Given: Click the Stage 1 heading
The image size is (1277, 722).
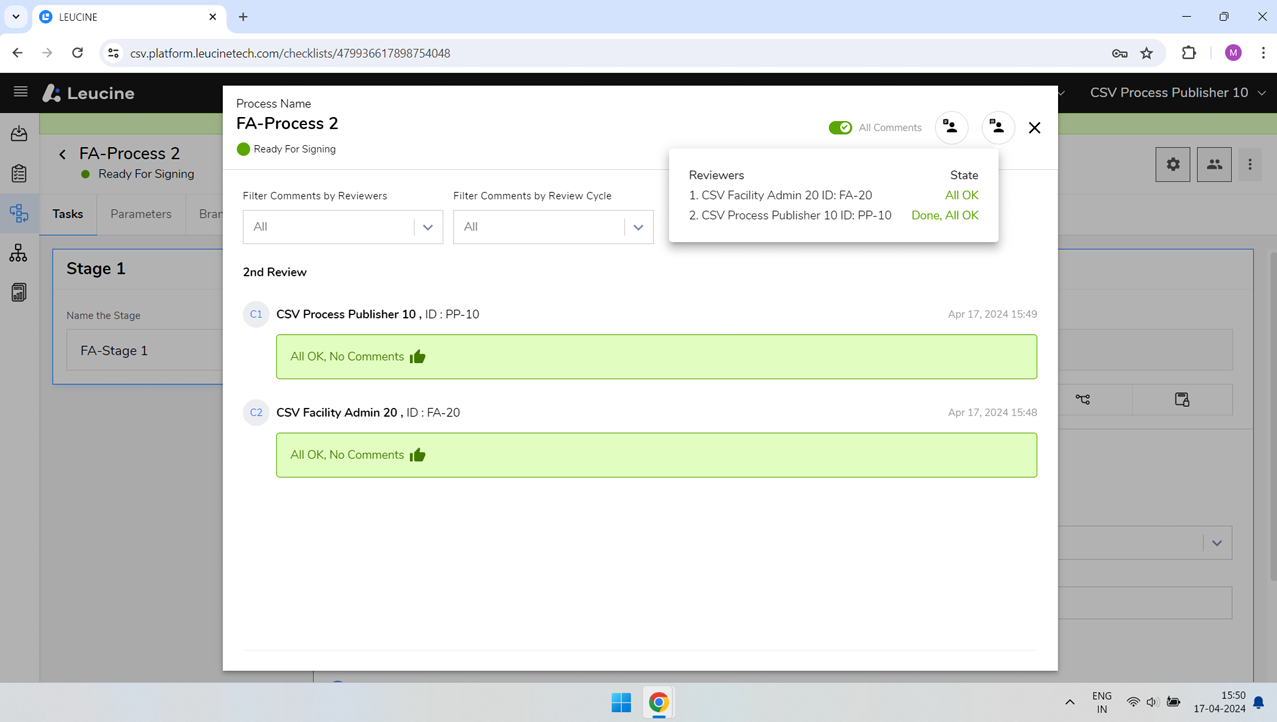Looking at the screenshot, I should coord(96,268).
